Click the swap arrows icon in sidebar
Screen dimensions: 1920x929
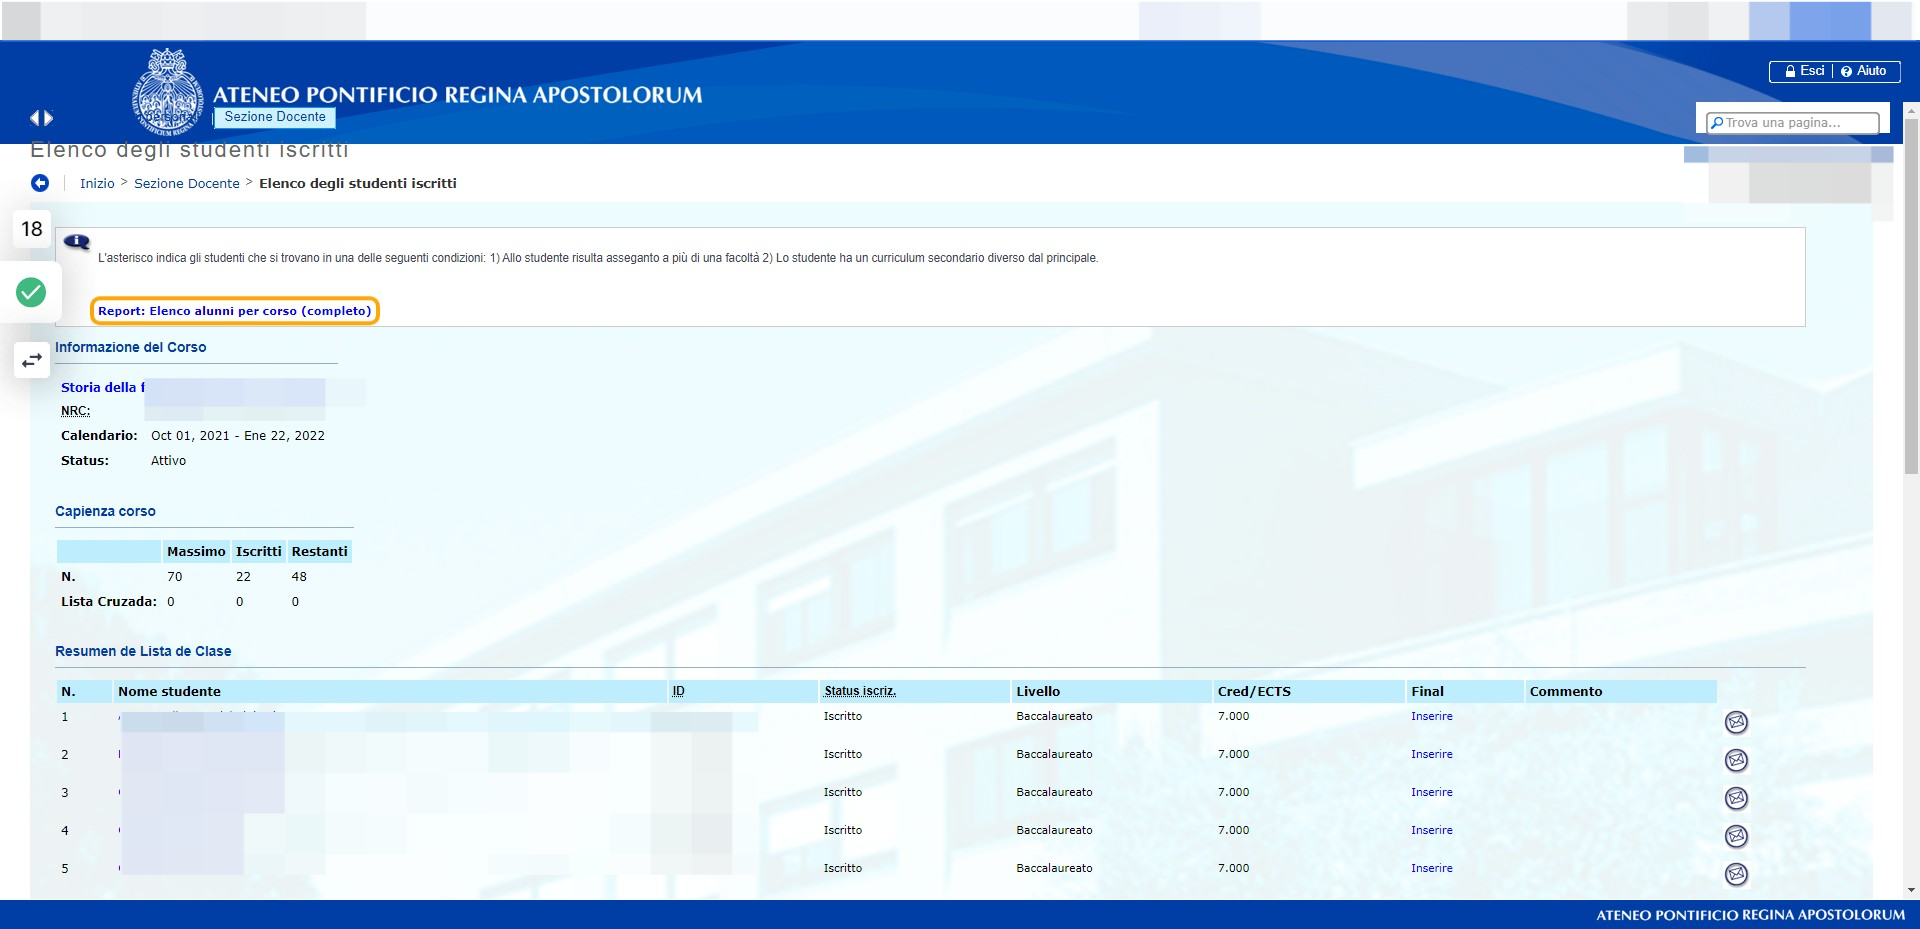[32, 359]
